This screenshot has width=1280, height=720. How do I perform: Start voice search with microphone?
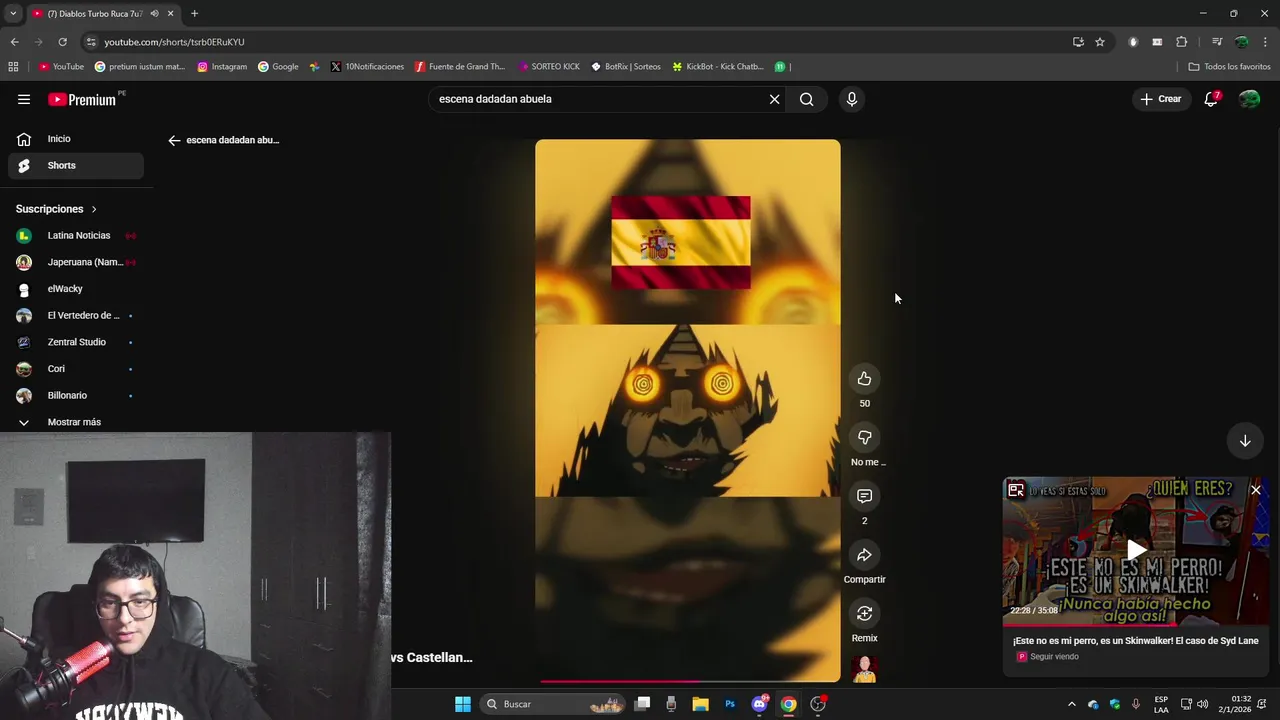tap(852, 99)
